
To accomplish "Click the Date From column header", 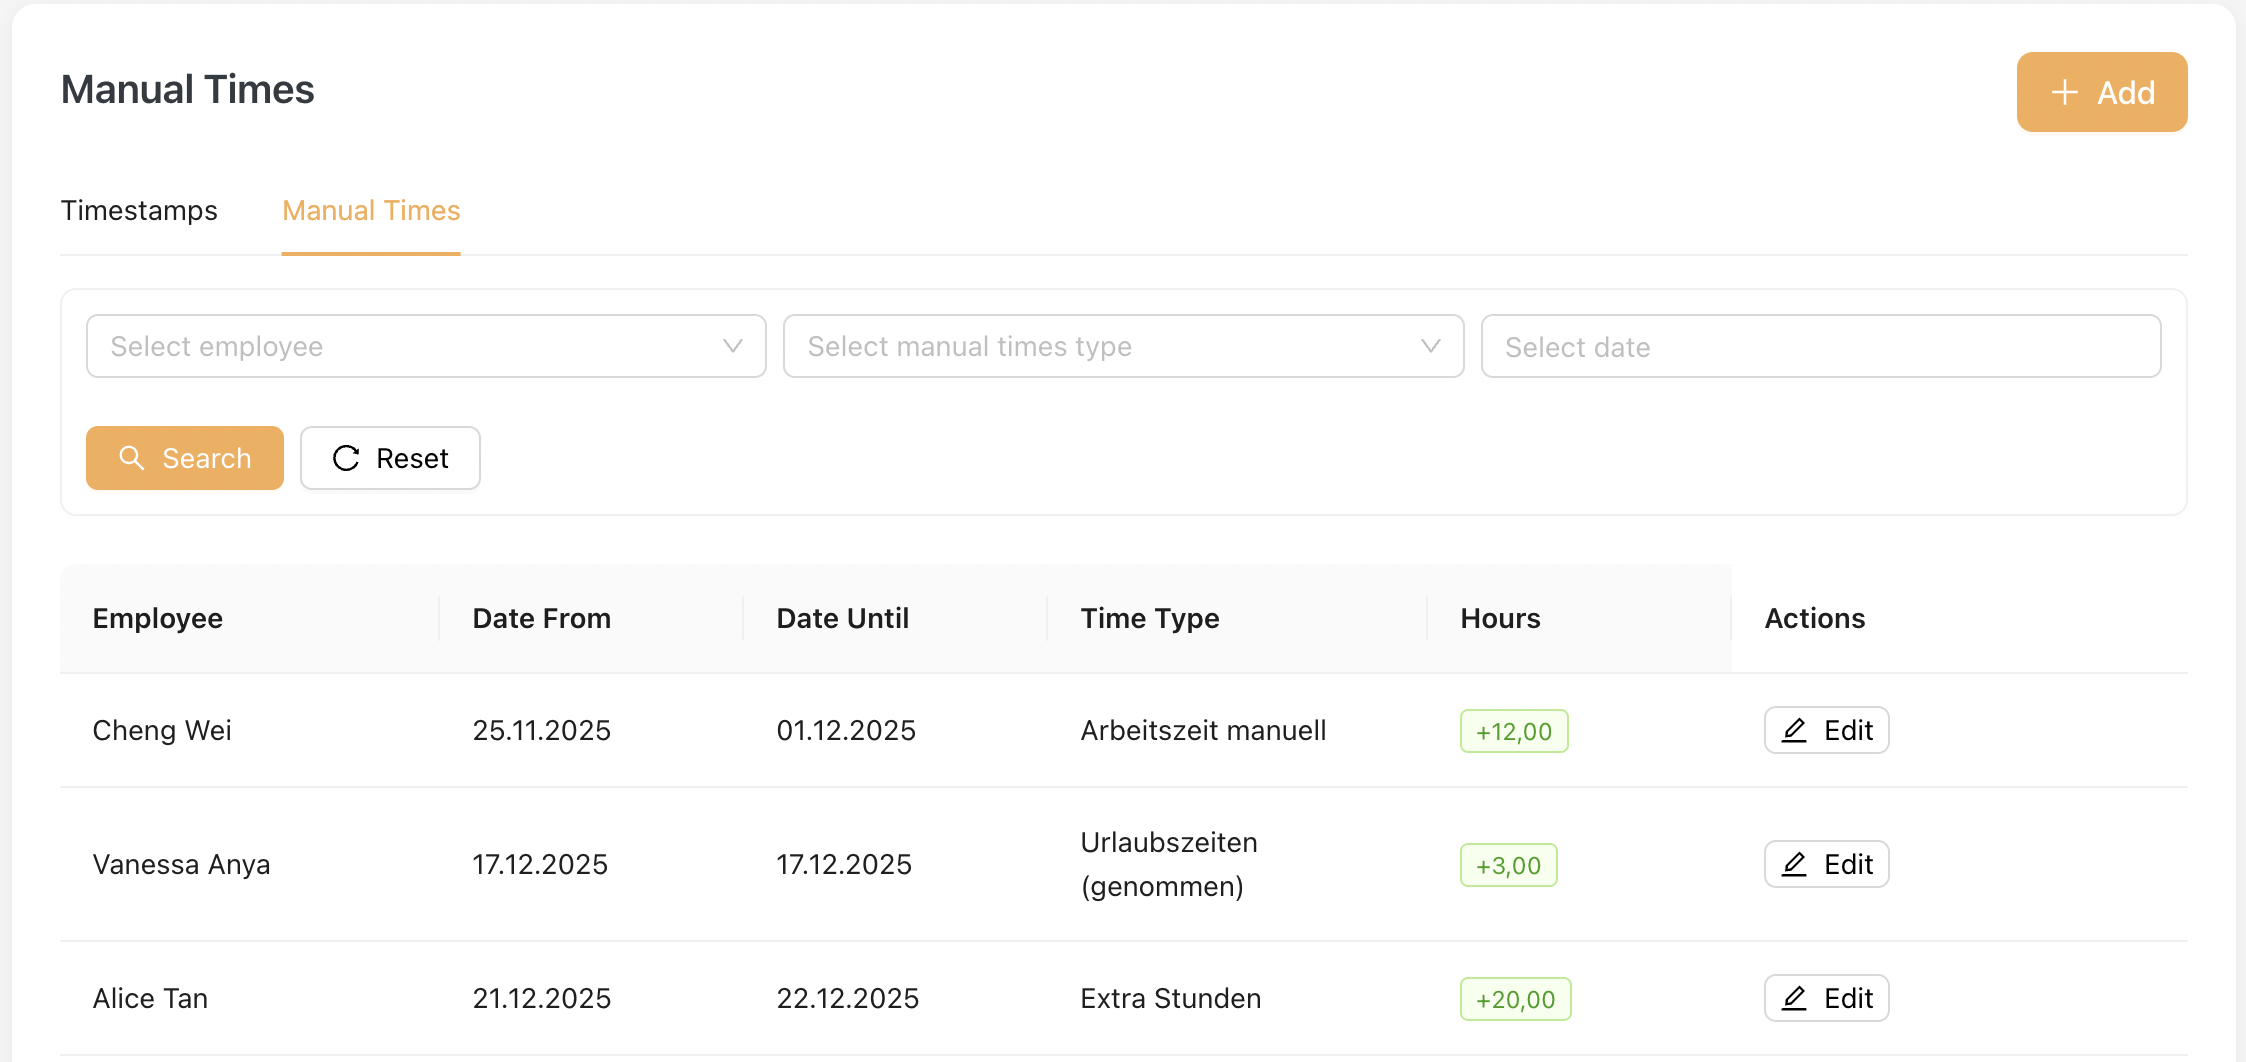I will click(x=541, y=619).
